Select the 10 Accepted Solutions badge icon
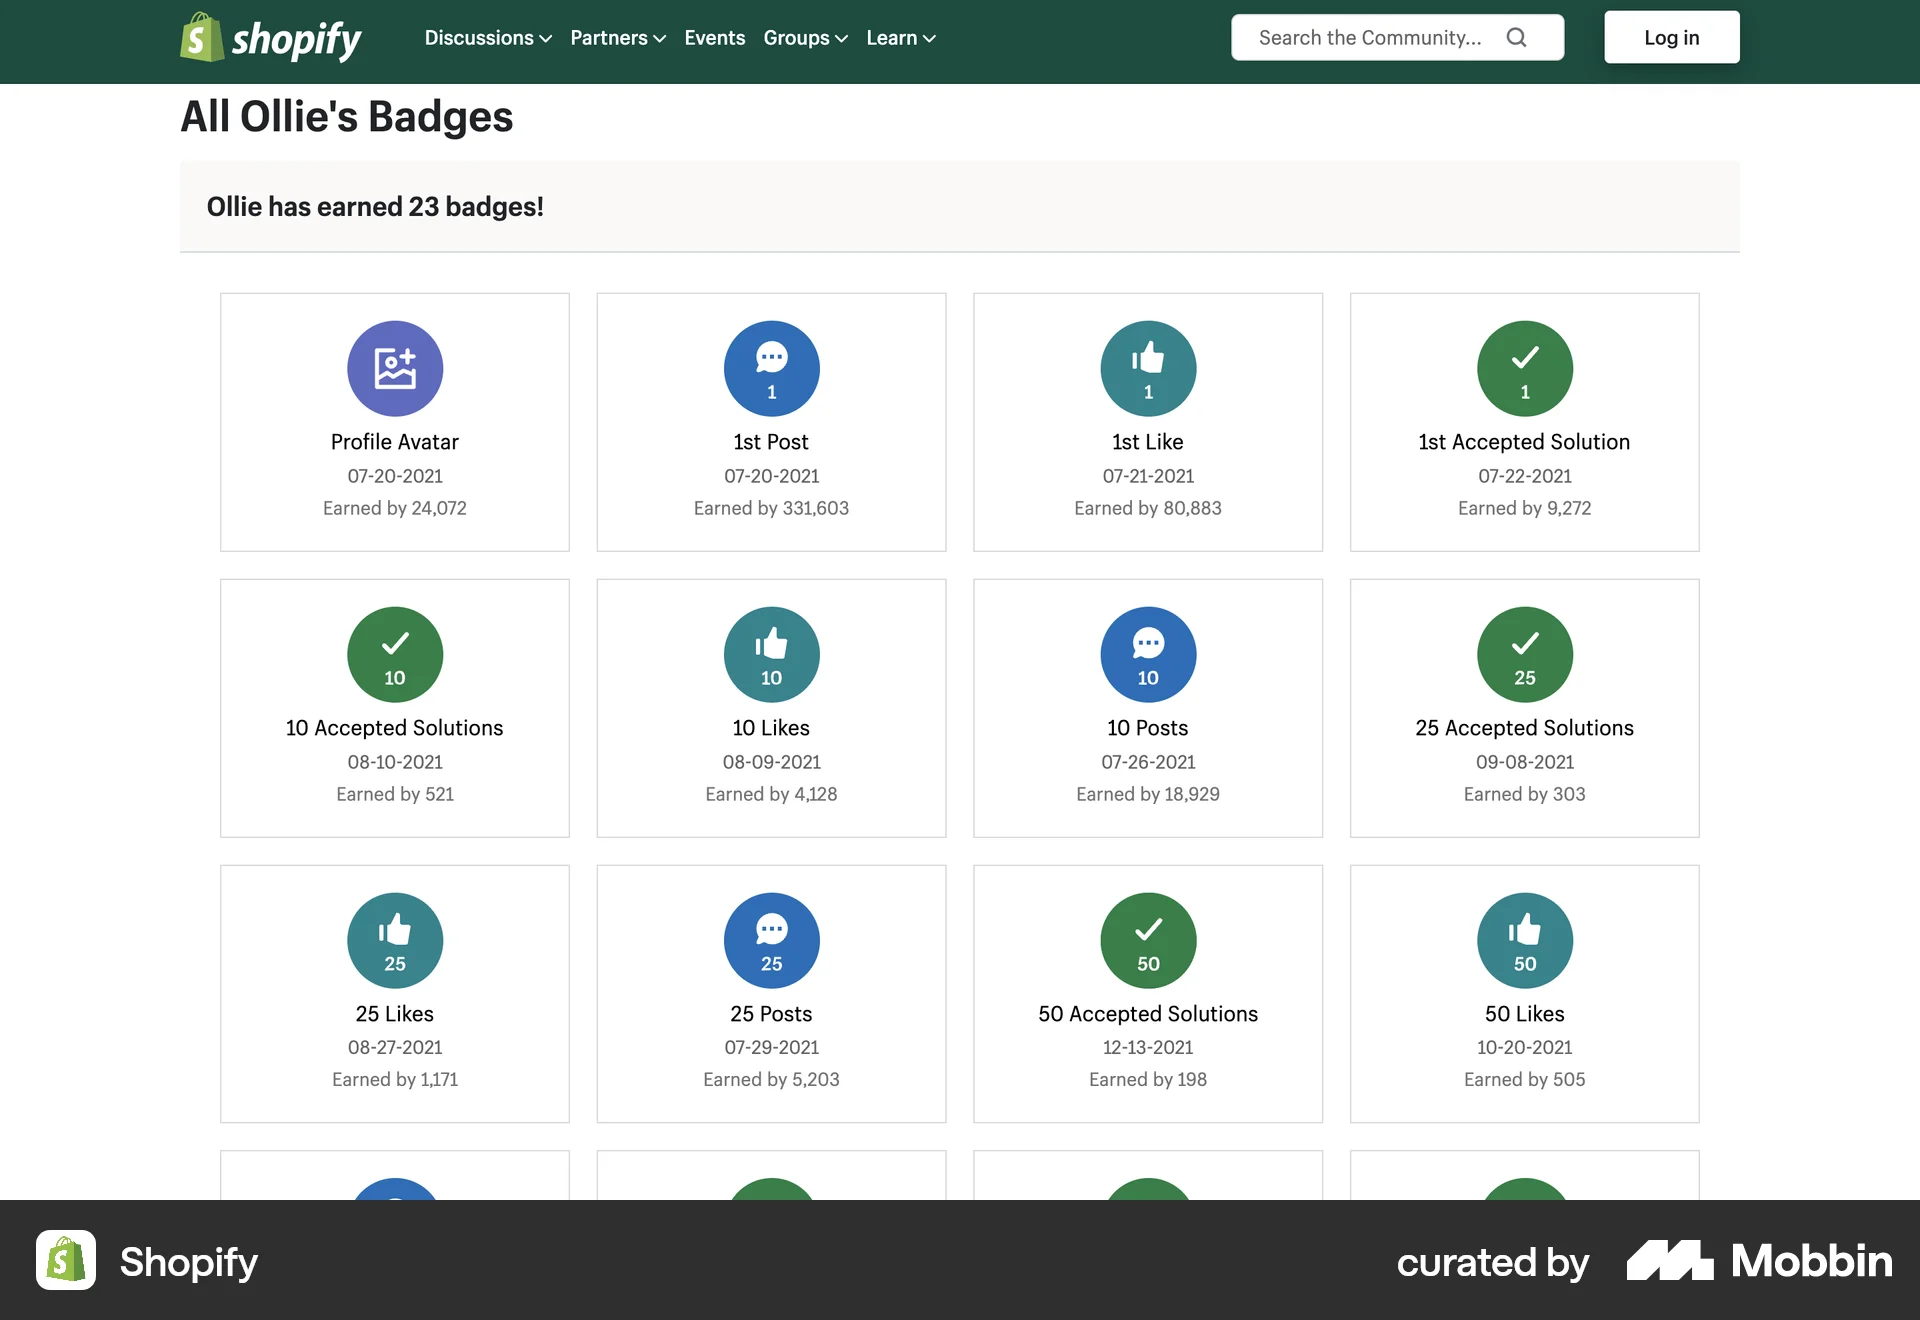 [394, 654]
